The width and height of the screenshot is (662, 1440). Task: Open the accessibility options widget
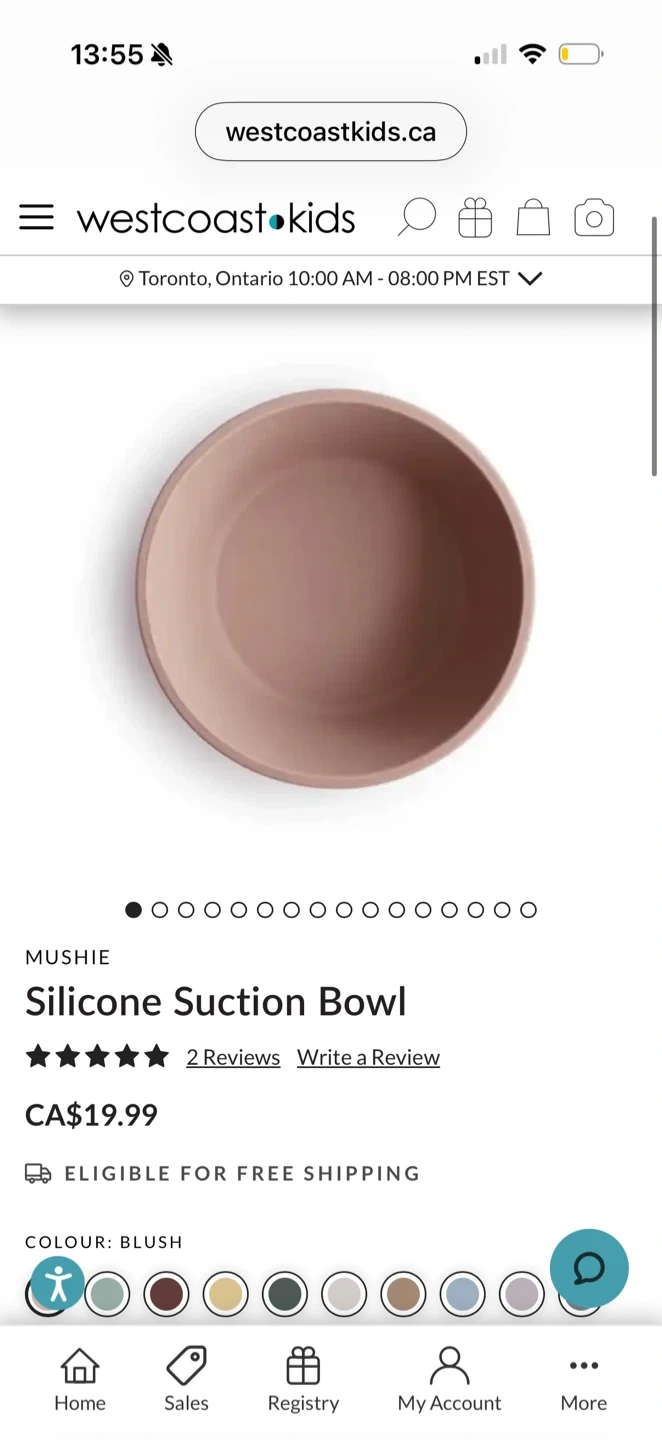(x=57, y=1283)
